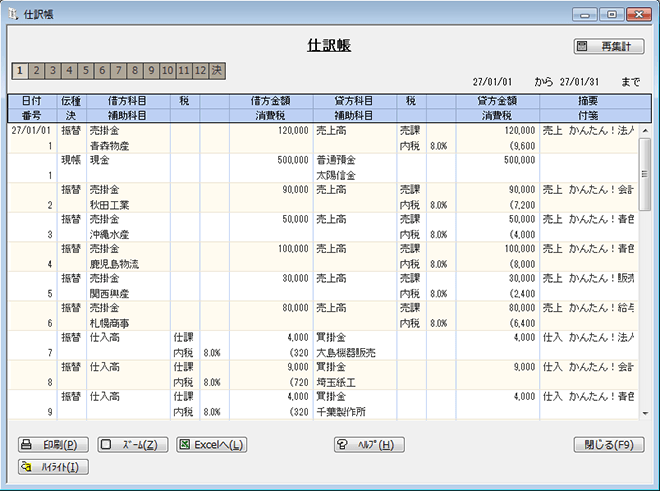
Task: Click the 摘要 column header
Action: (x=588, y=101)
